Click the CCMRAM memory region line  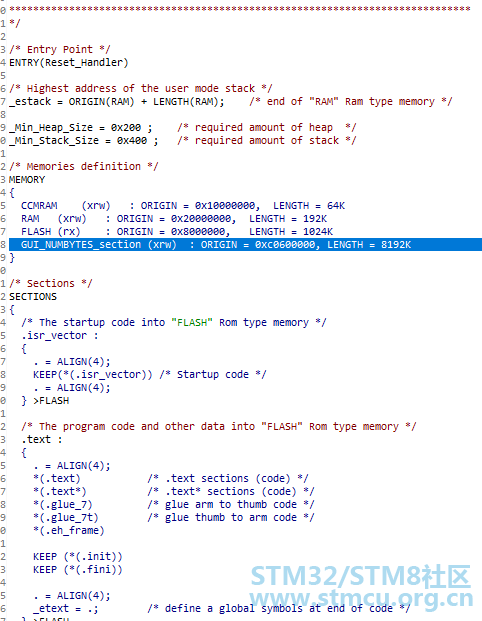coord(183,206)
